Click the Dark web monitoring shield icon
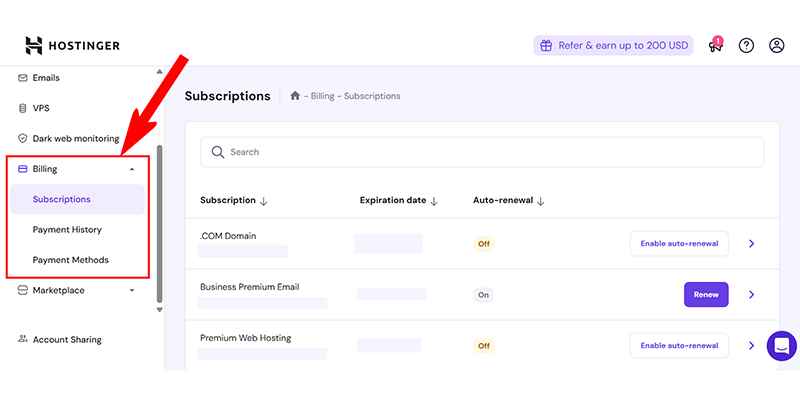The width and height of the screenshot is (800, 400). click(22, 138)
